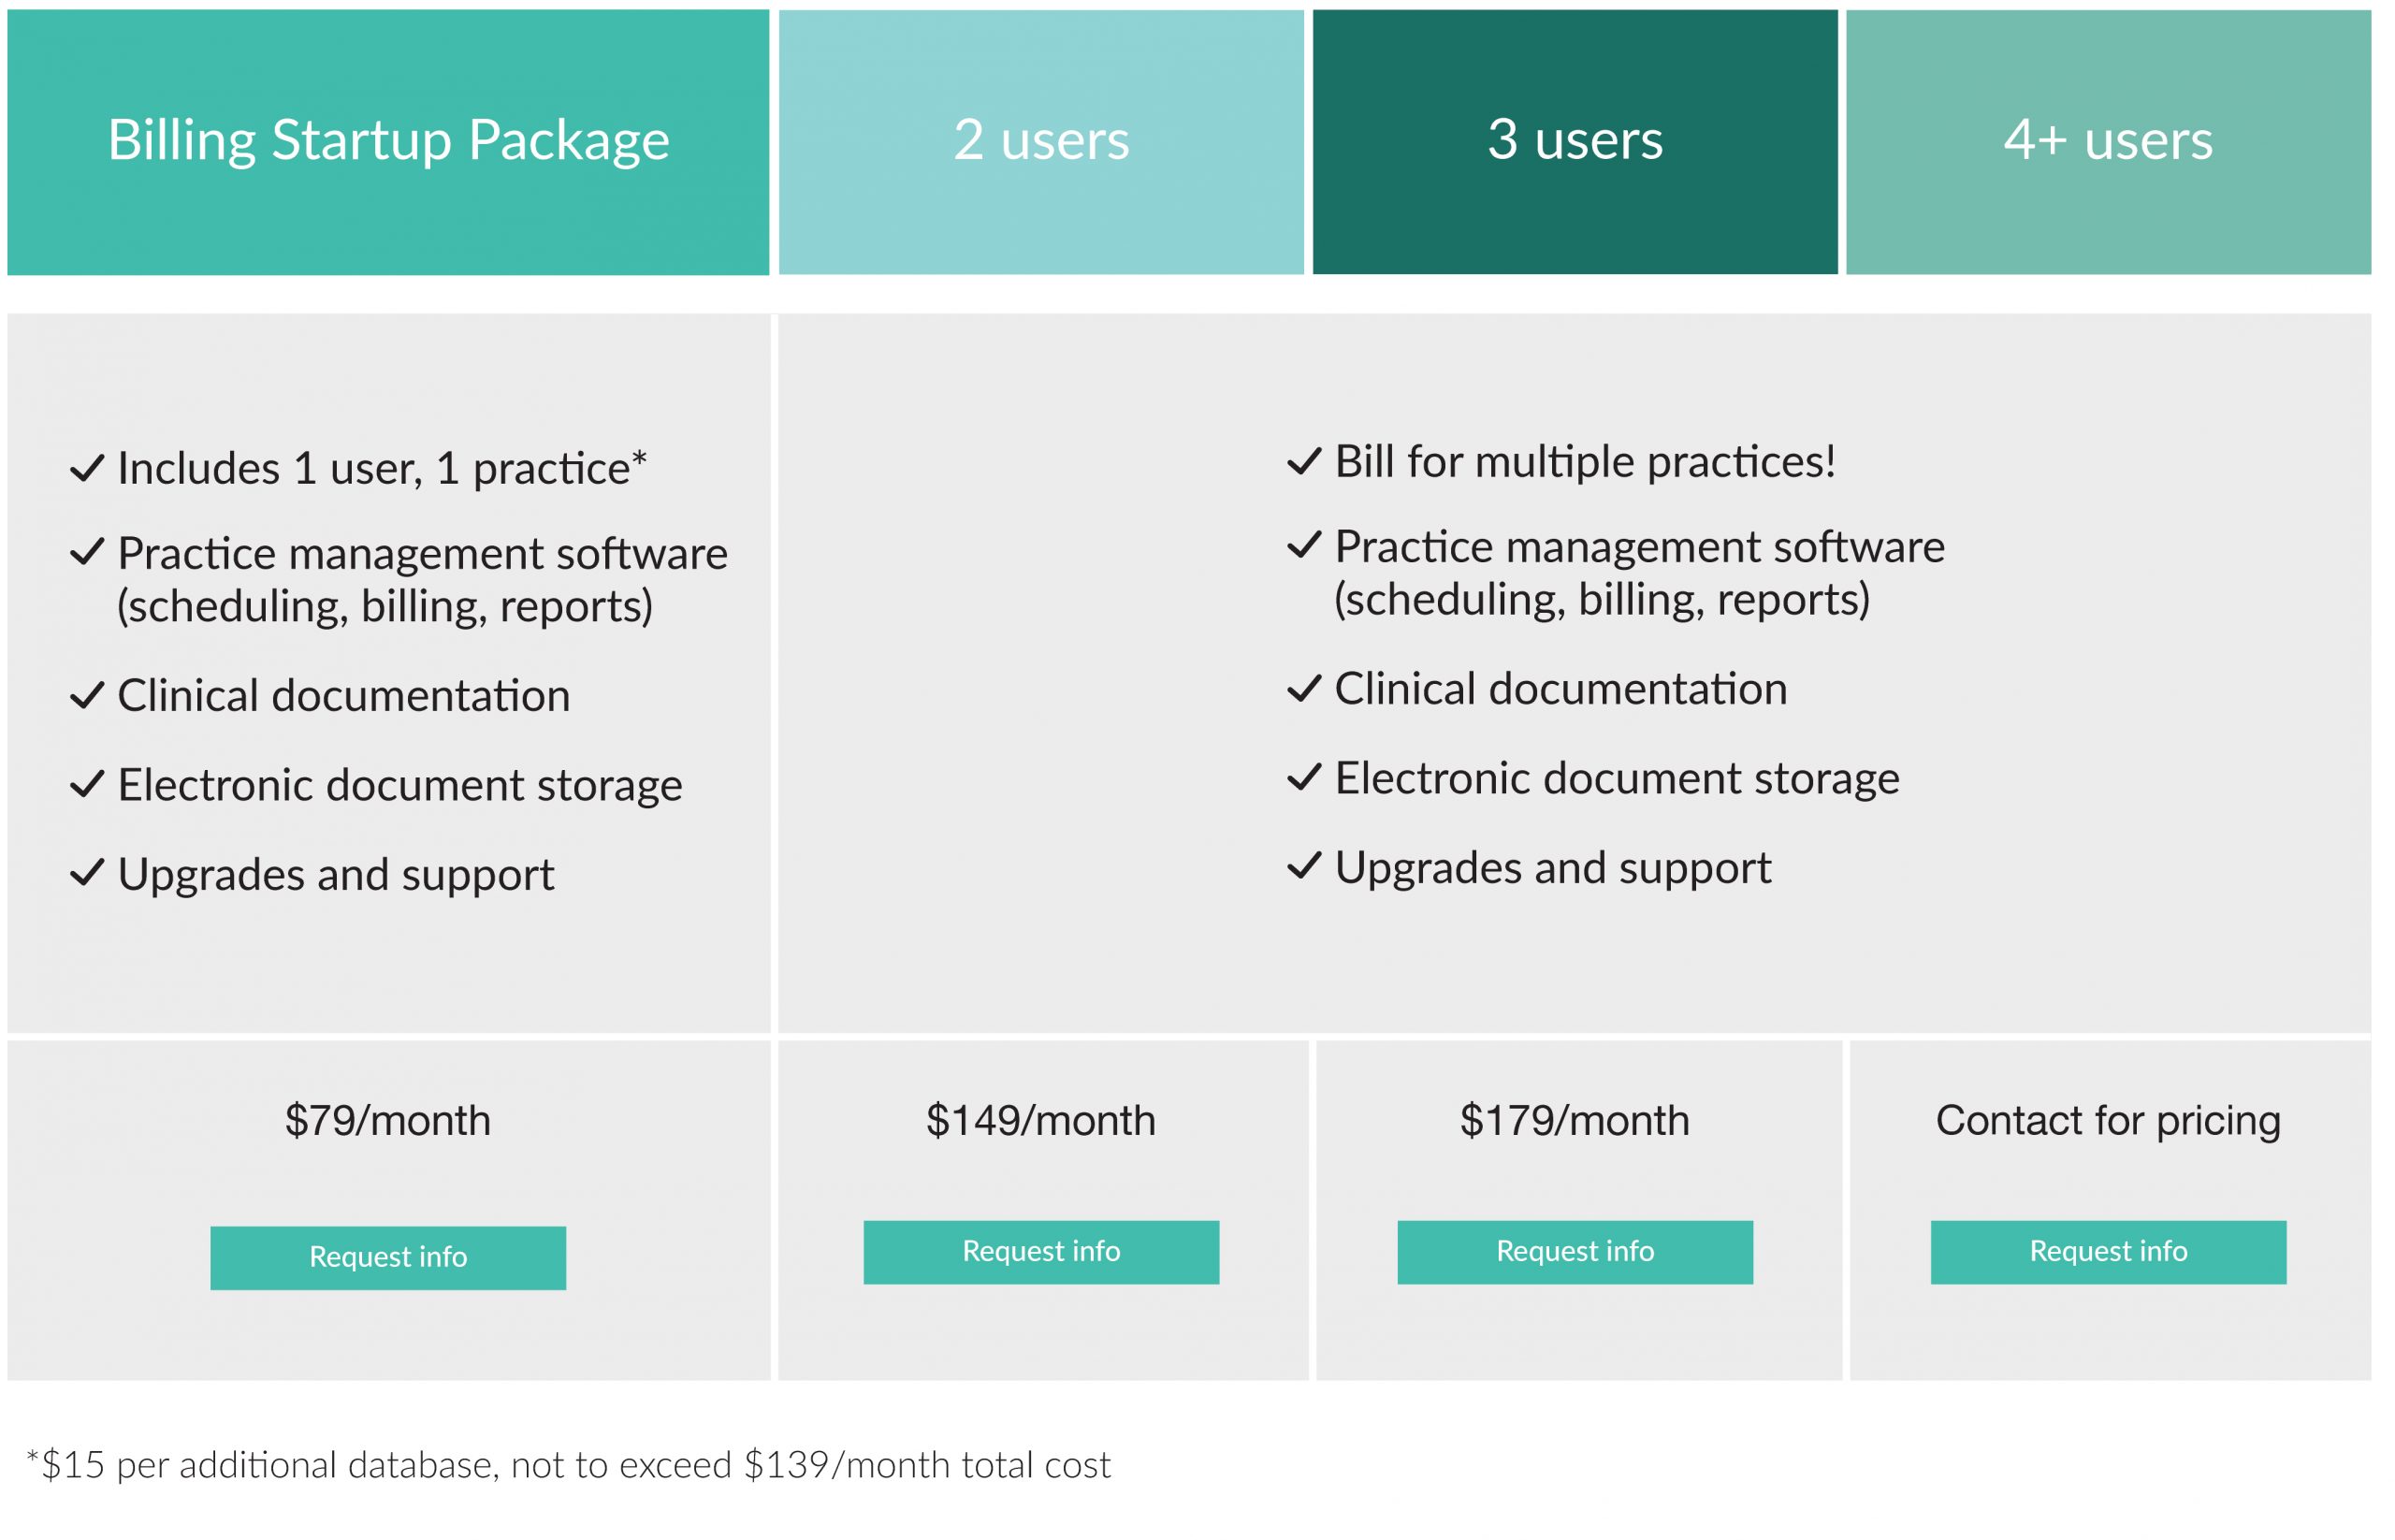Image resolution: width=2395 pixels, height=1540 pixels.
Task: Click the left Upgrades and support checkmark
Action: tap(88, 876)
